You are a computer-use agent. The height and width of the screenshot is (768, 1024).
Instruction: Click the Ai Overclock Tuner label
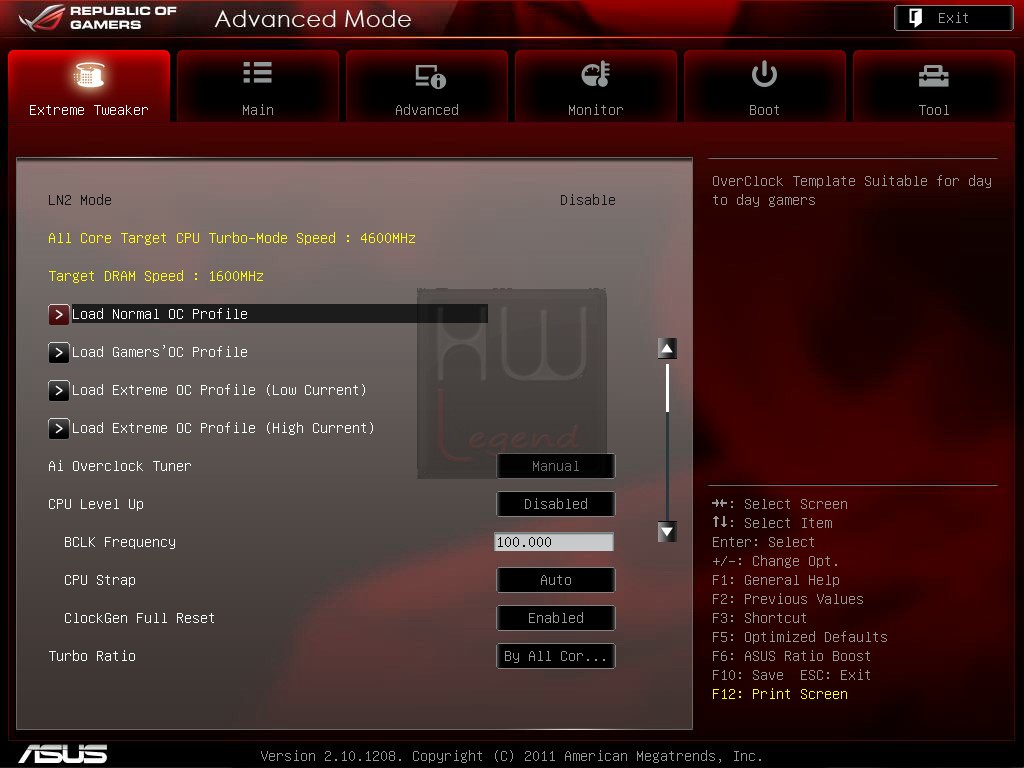click(120, 466)
